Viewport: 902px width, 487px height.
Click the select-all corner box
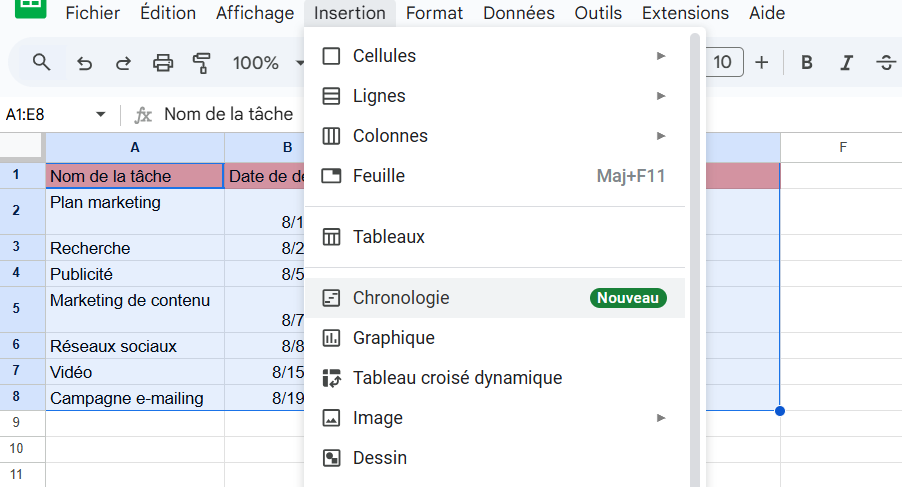click(22, 147)
